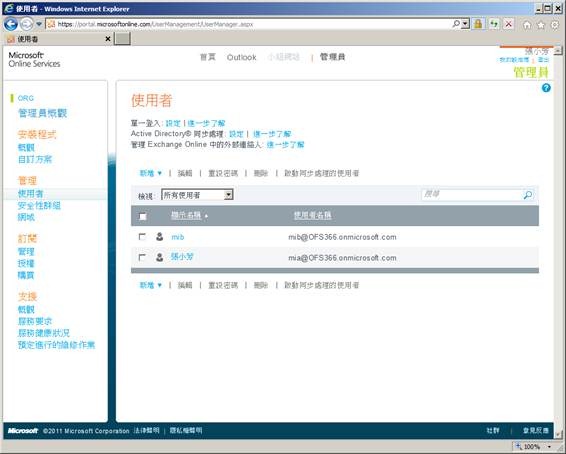Close the 使用者 browser tab

[108, 39]
